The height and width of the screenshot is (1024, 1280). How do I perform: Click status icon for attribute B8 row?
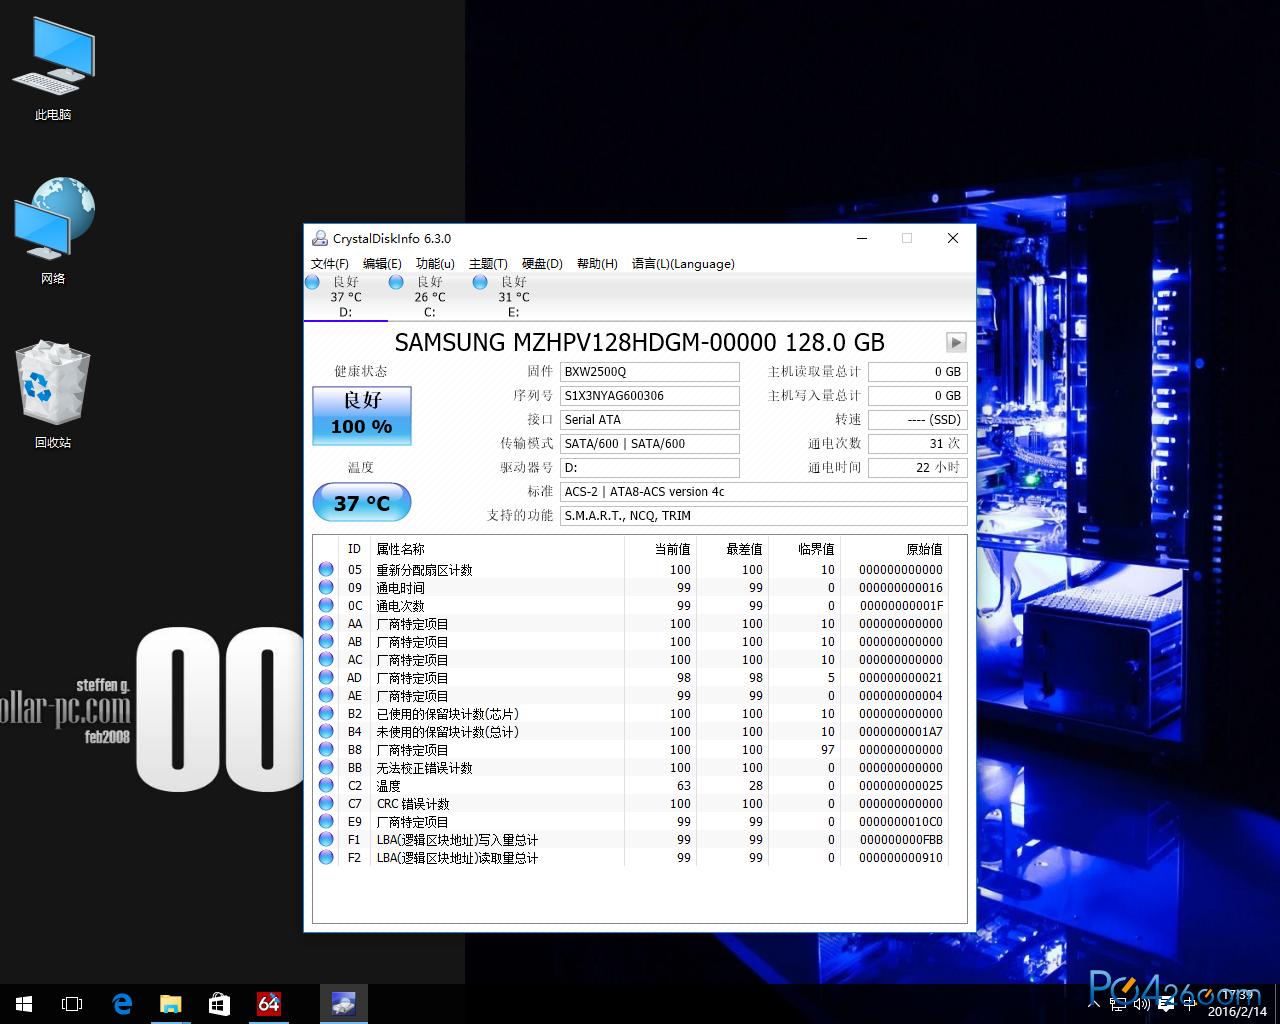coord(326,749)
